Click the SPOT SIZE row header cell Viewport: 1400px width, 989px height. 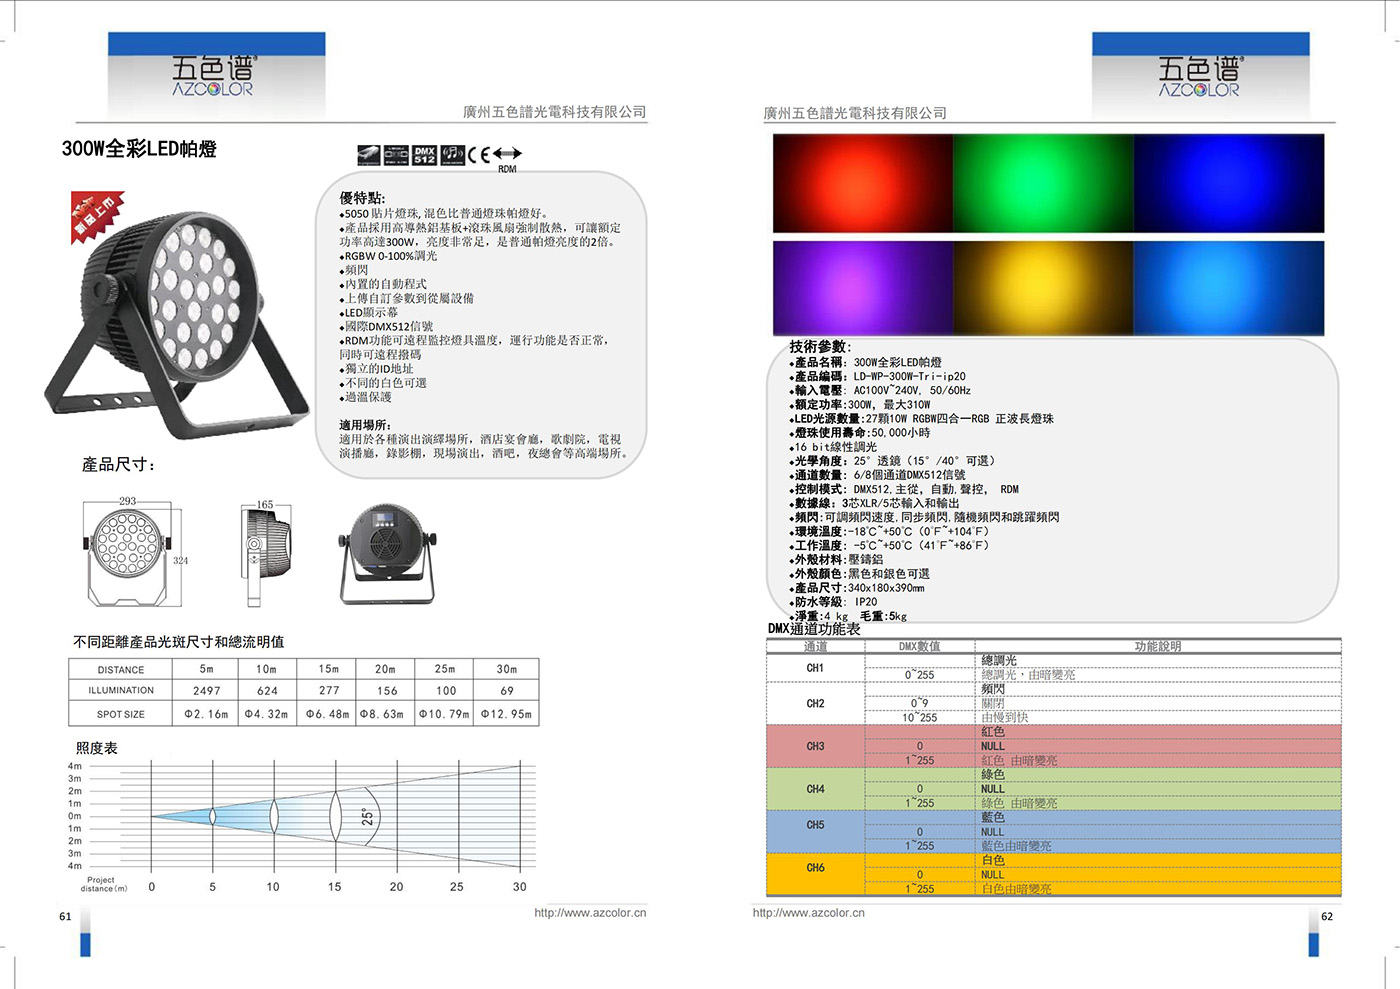[121, 714]
